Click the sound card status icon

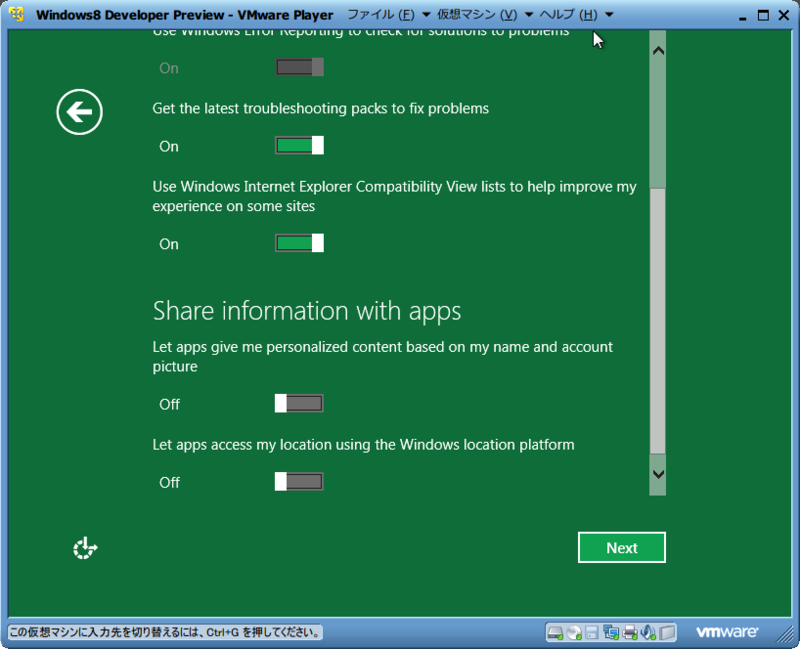(648, 633)
